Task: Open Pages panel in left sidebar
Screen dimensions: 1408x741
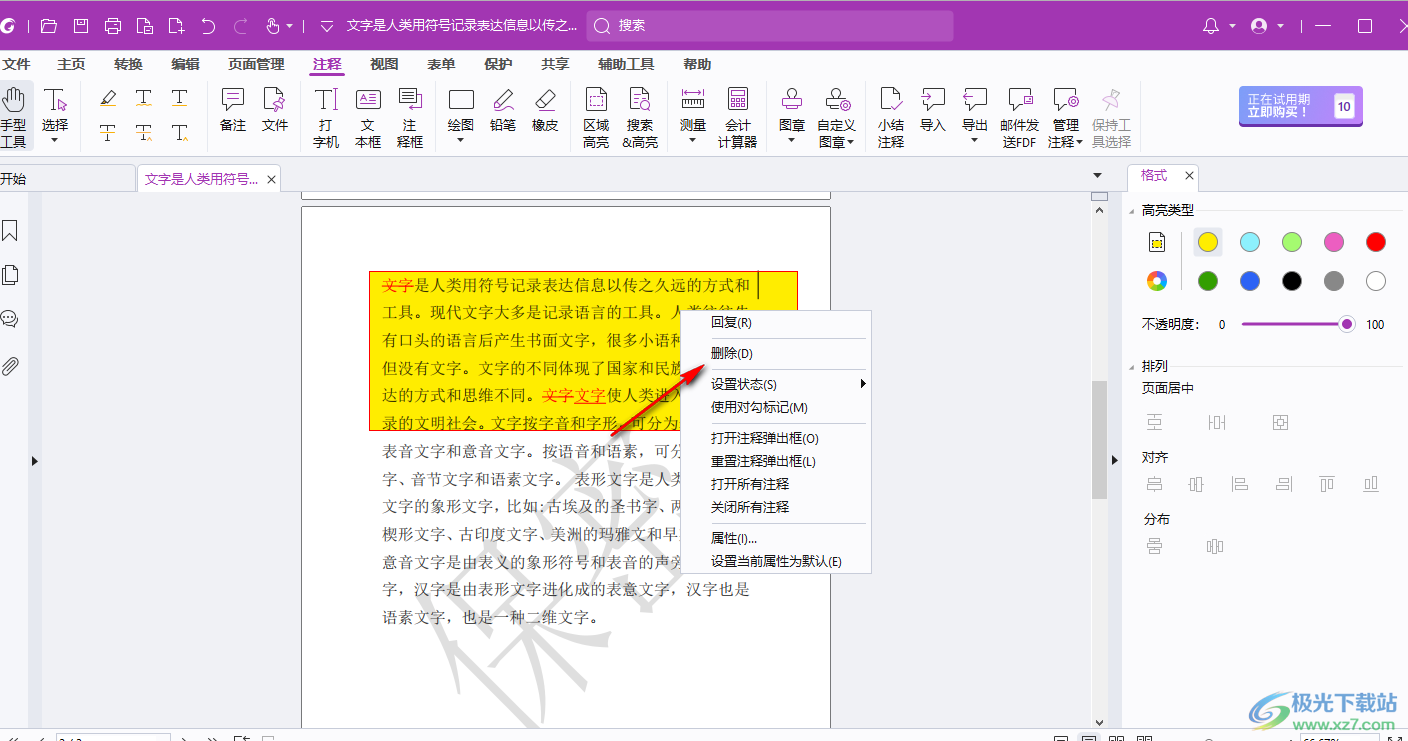Action: pyautogui.click(x=10, y=275)
